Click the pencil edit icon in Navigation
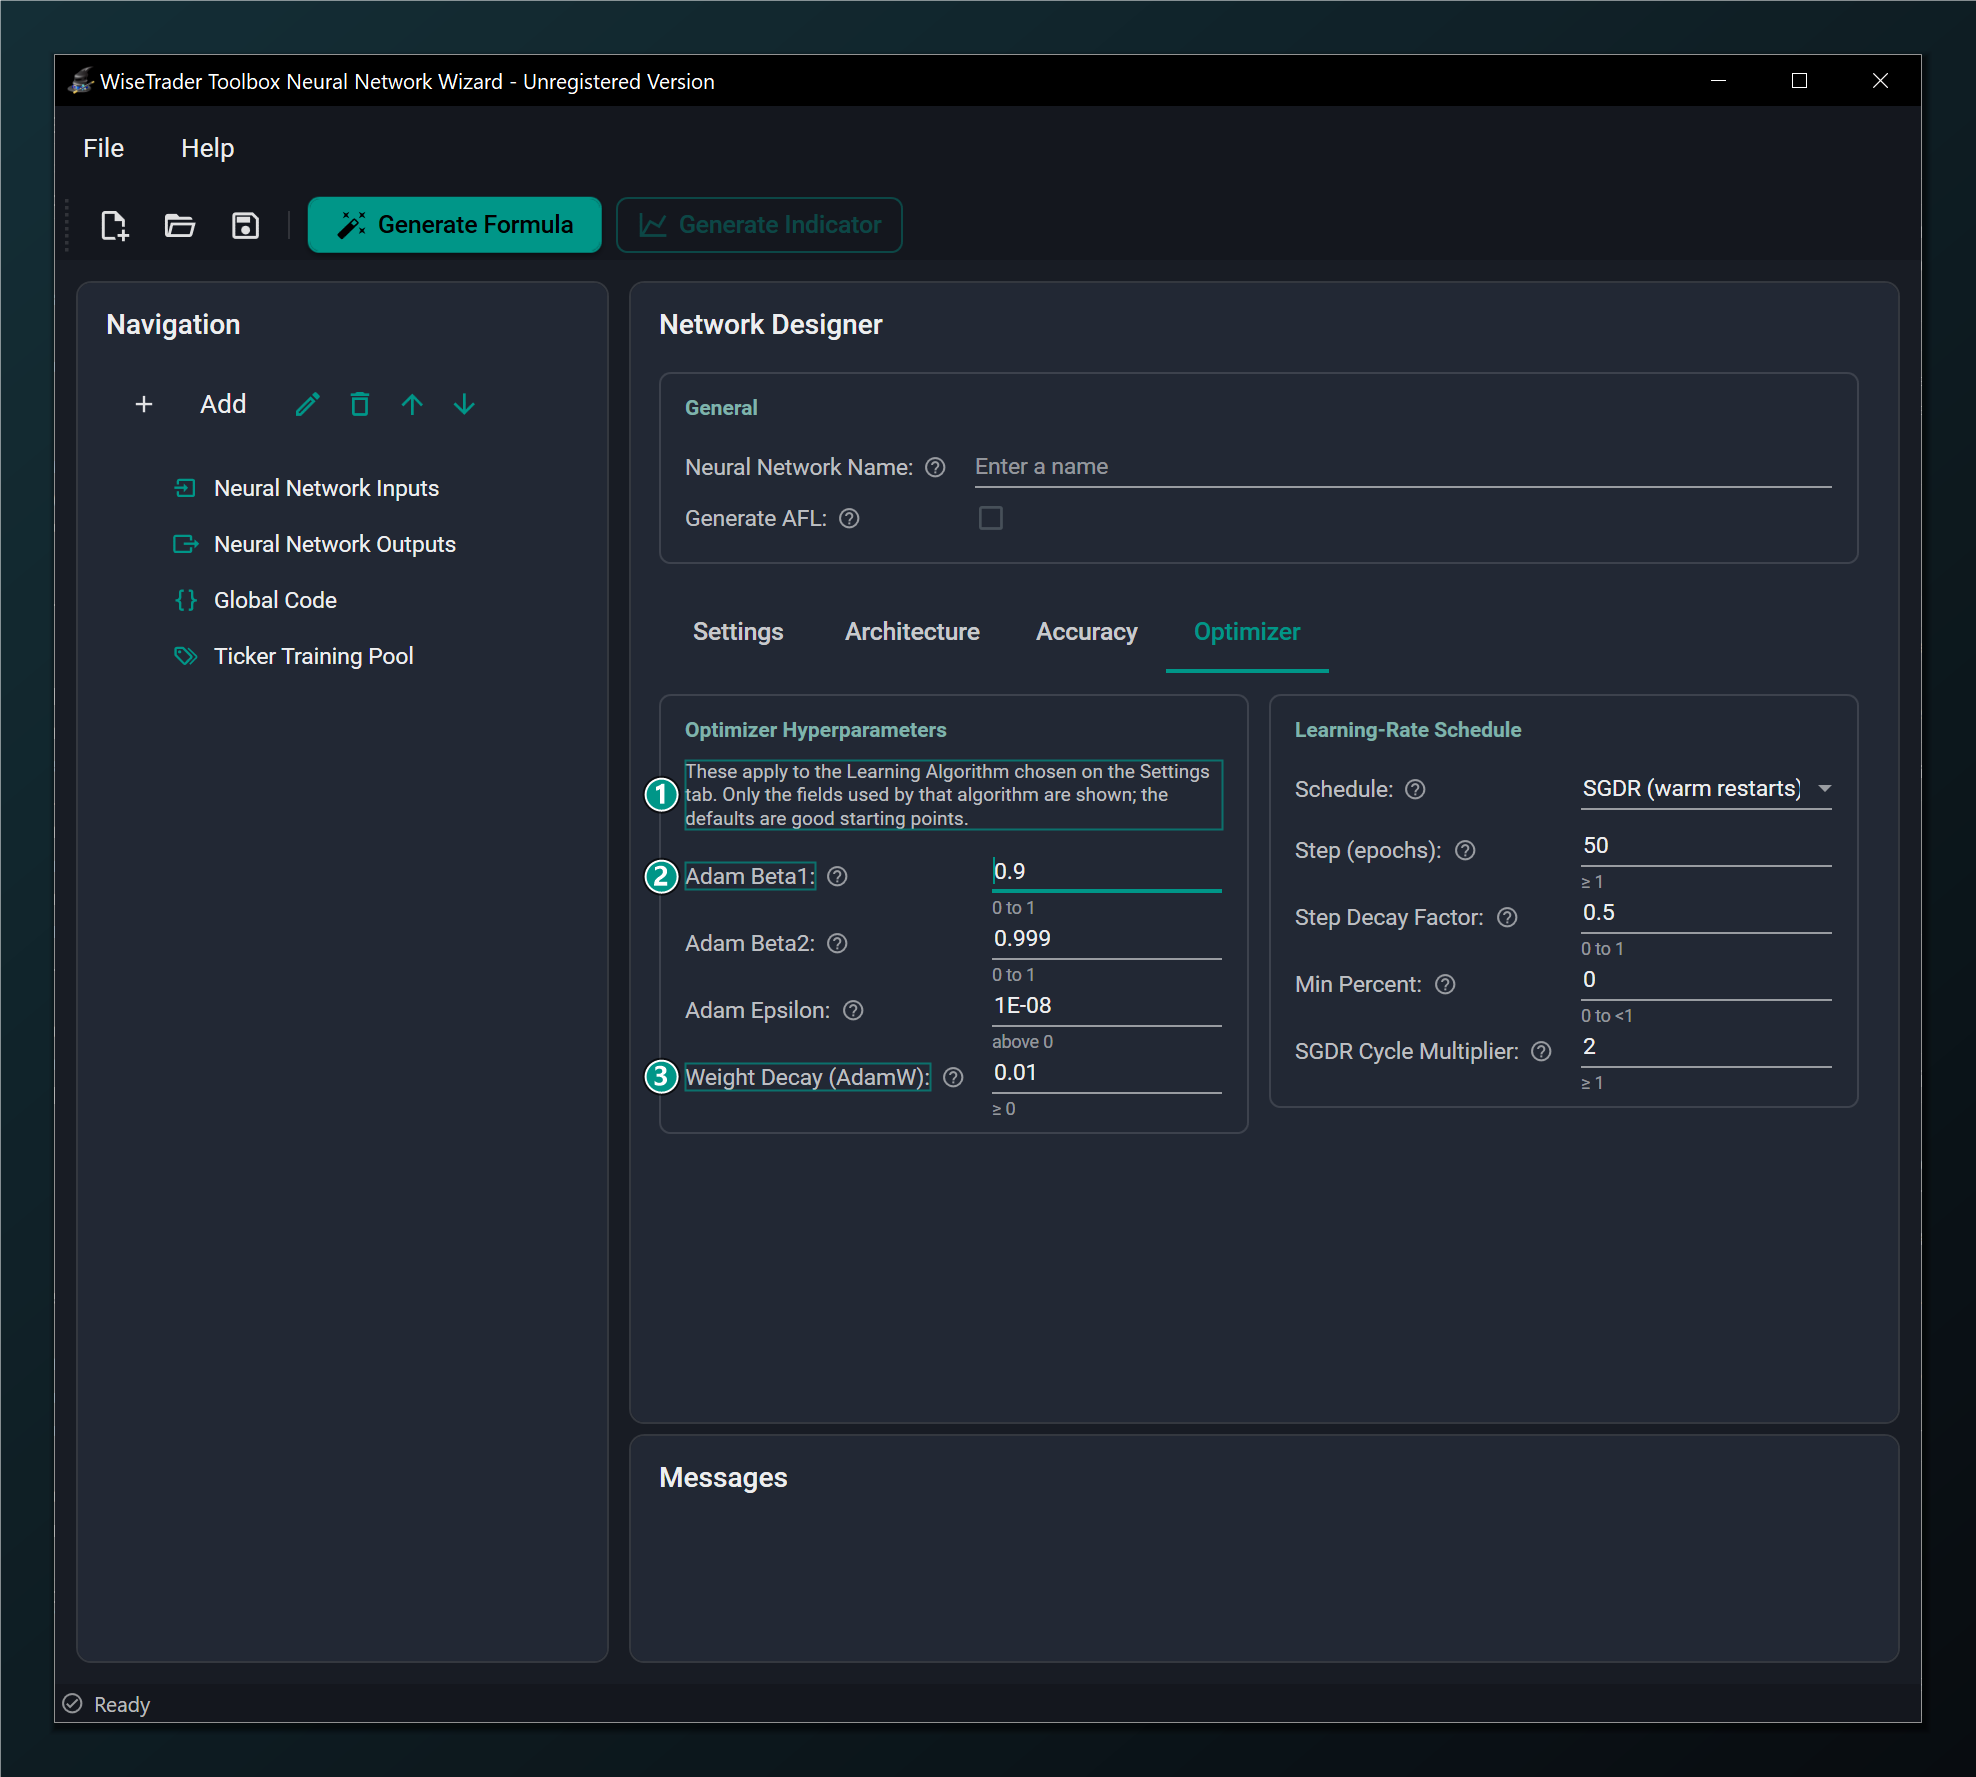This screenshot has width=1976, height=1777. 308,404
